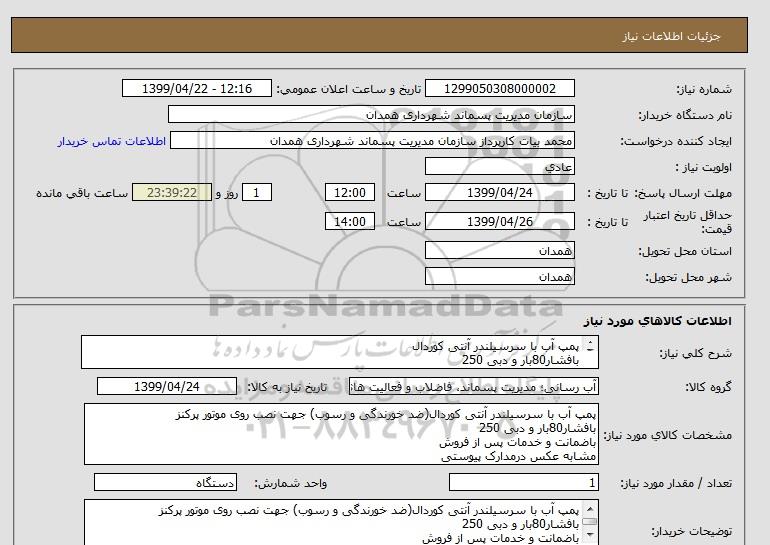The image size is (770, 545).
Task: Click the section heading اطلاعات کالاهای مورد نیاز
Action: tap(658, 321)
